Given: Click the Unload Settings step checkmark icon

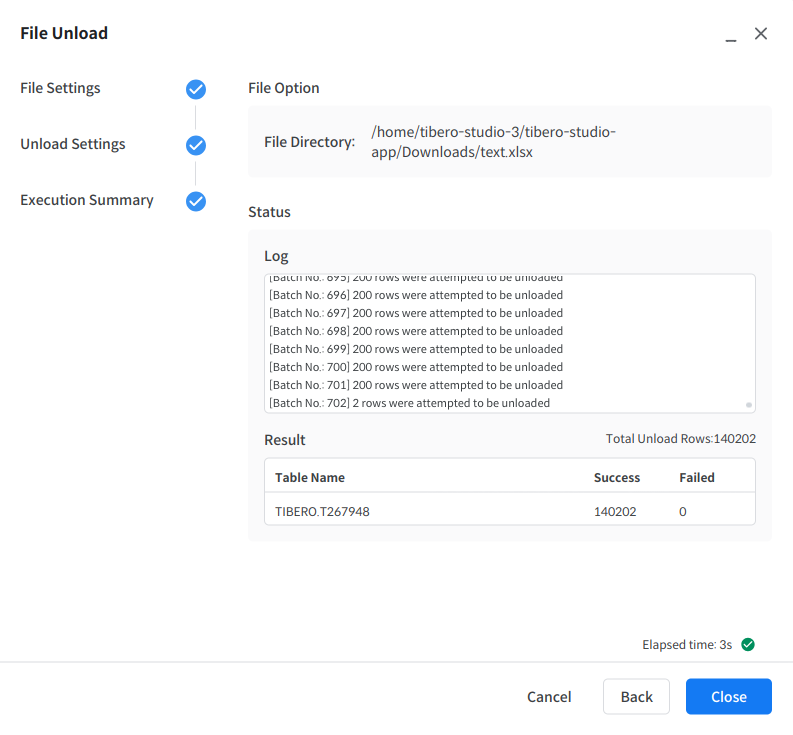Looking at the screenshot, I should coord(196,145).
